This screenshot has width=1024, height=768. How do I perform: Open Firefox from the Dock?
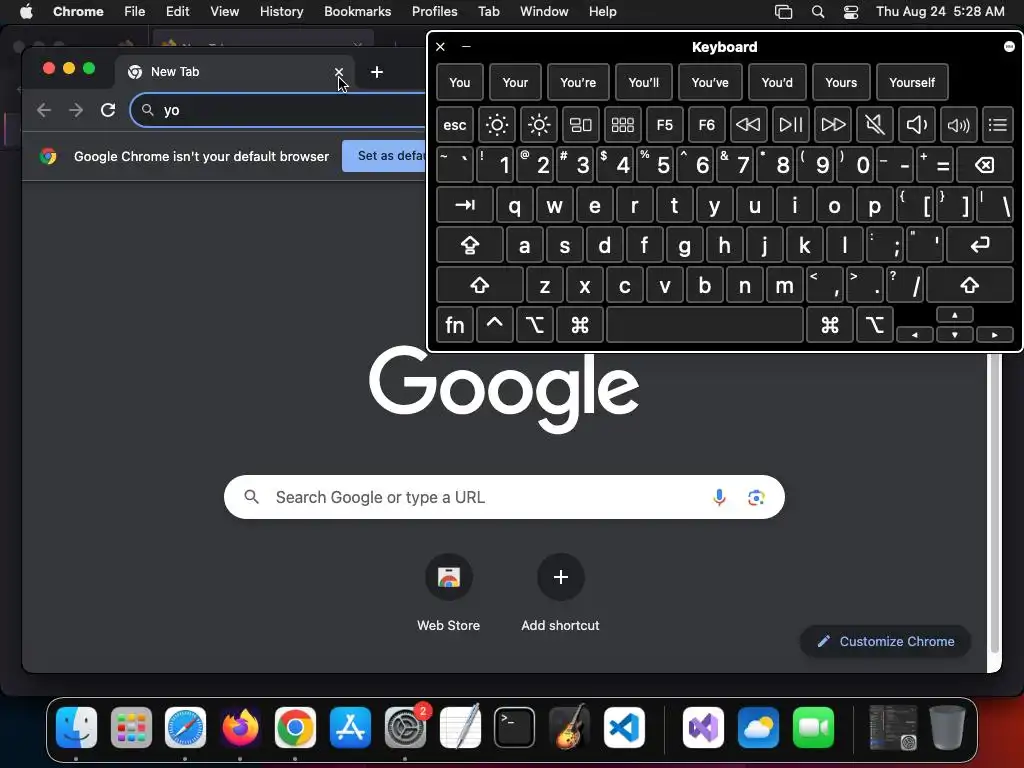point(240,727)
